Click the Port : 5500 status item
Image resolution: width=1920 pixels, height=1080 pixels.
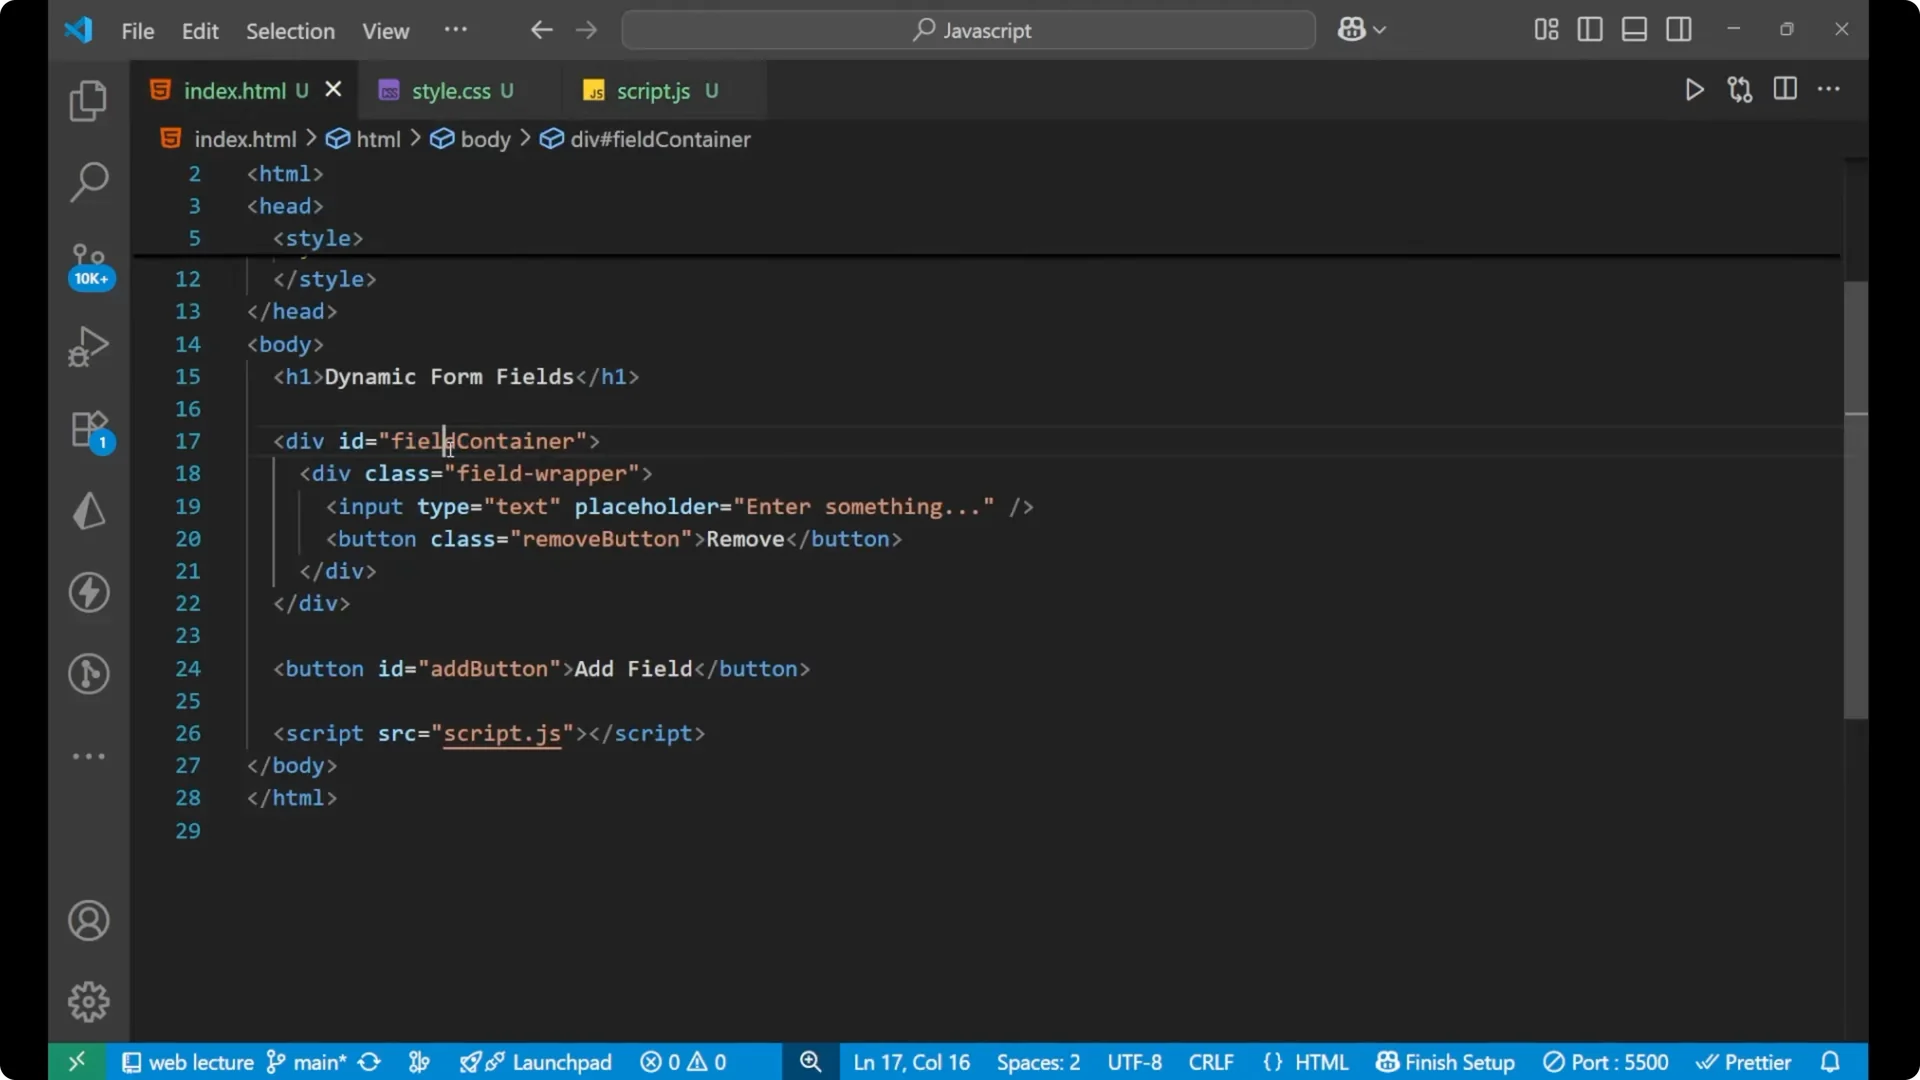pos(1606,1062)
